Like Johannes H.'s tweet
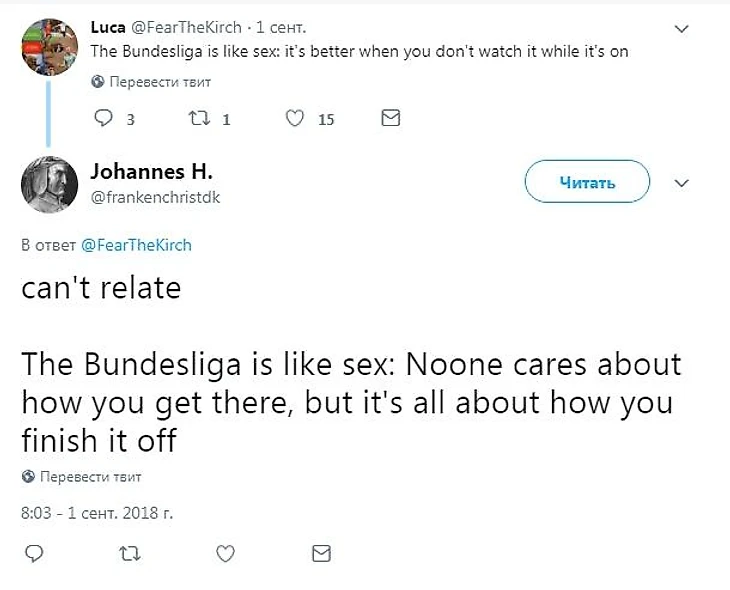The height and width of the screenshot is (590, 730). pyautogui.click(x=226, y=553)
